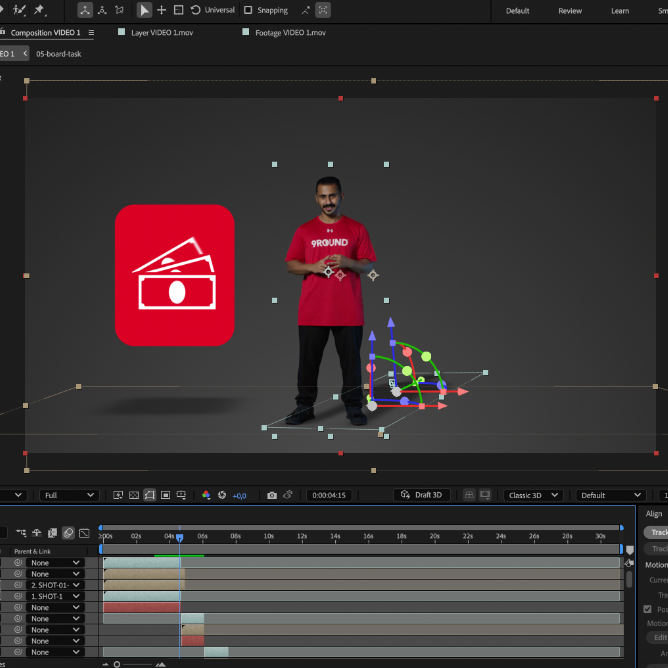Click the Motion Blur enable icon
The image size is (668, 668).
tap(68, 533)
